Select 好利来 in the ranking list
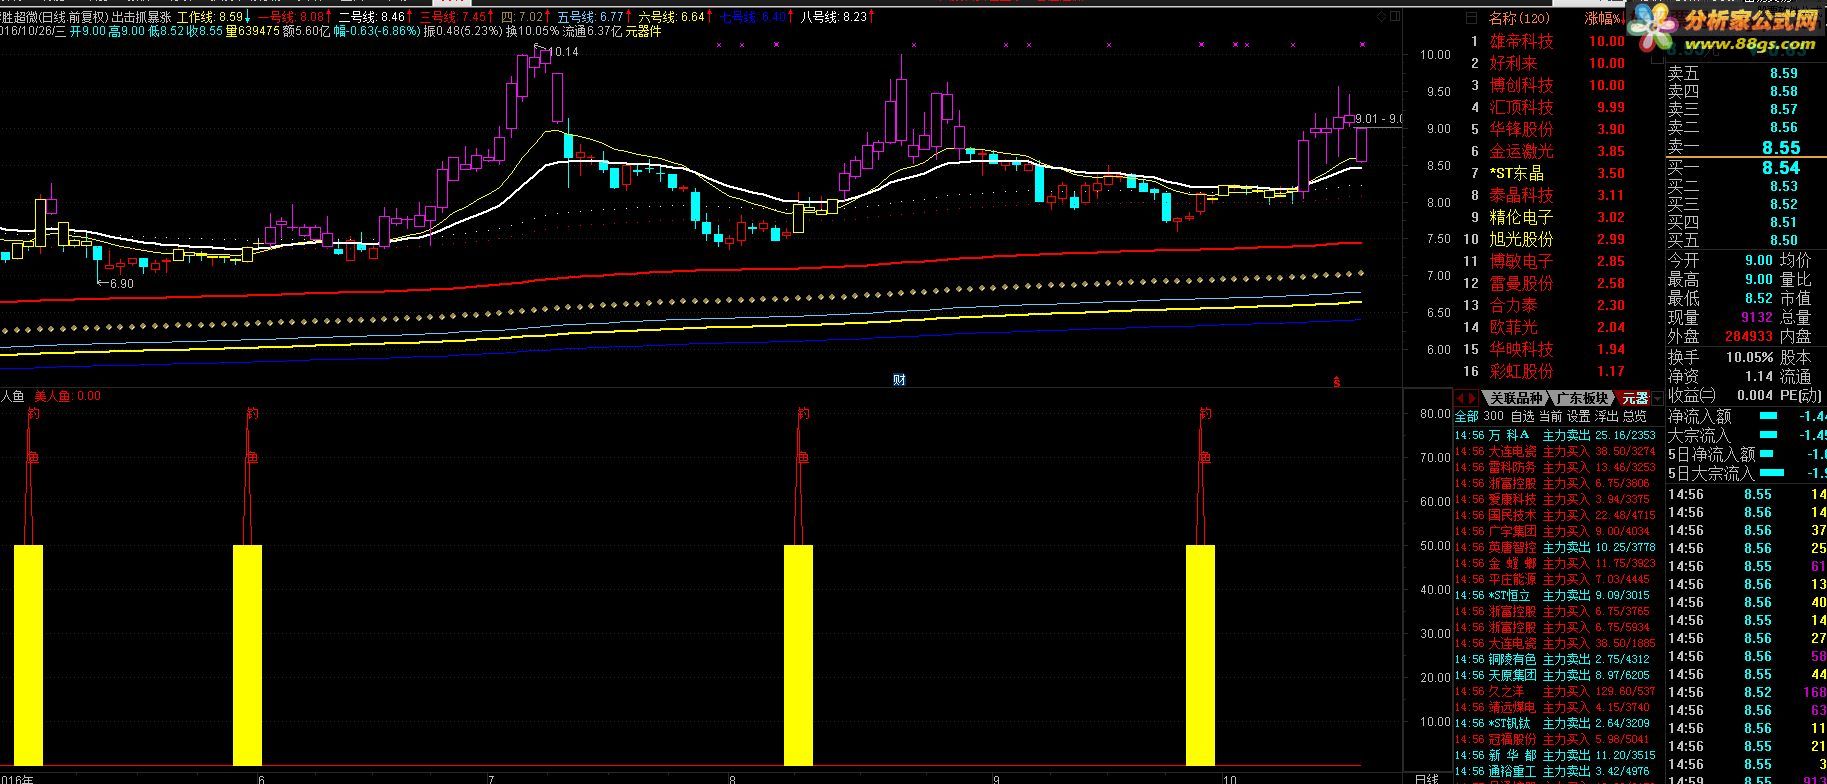This screenshot has width=1827, height=784. click(1513, 63)
